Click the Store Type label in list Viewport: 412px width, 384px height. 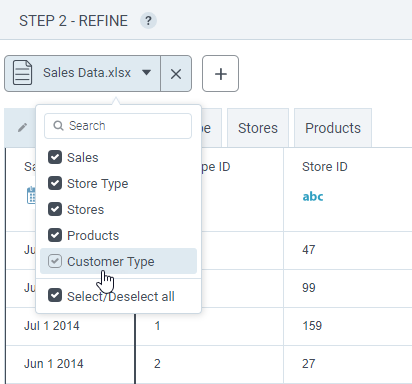(x=98, y=184)
